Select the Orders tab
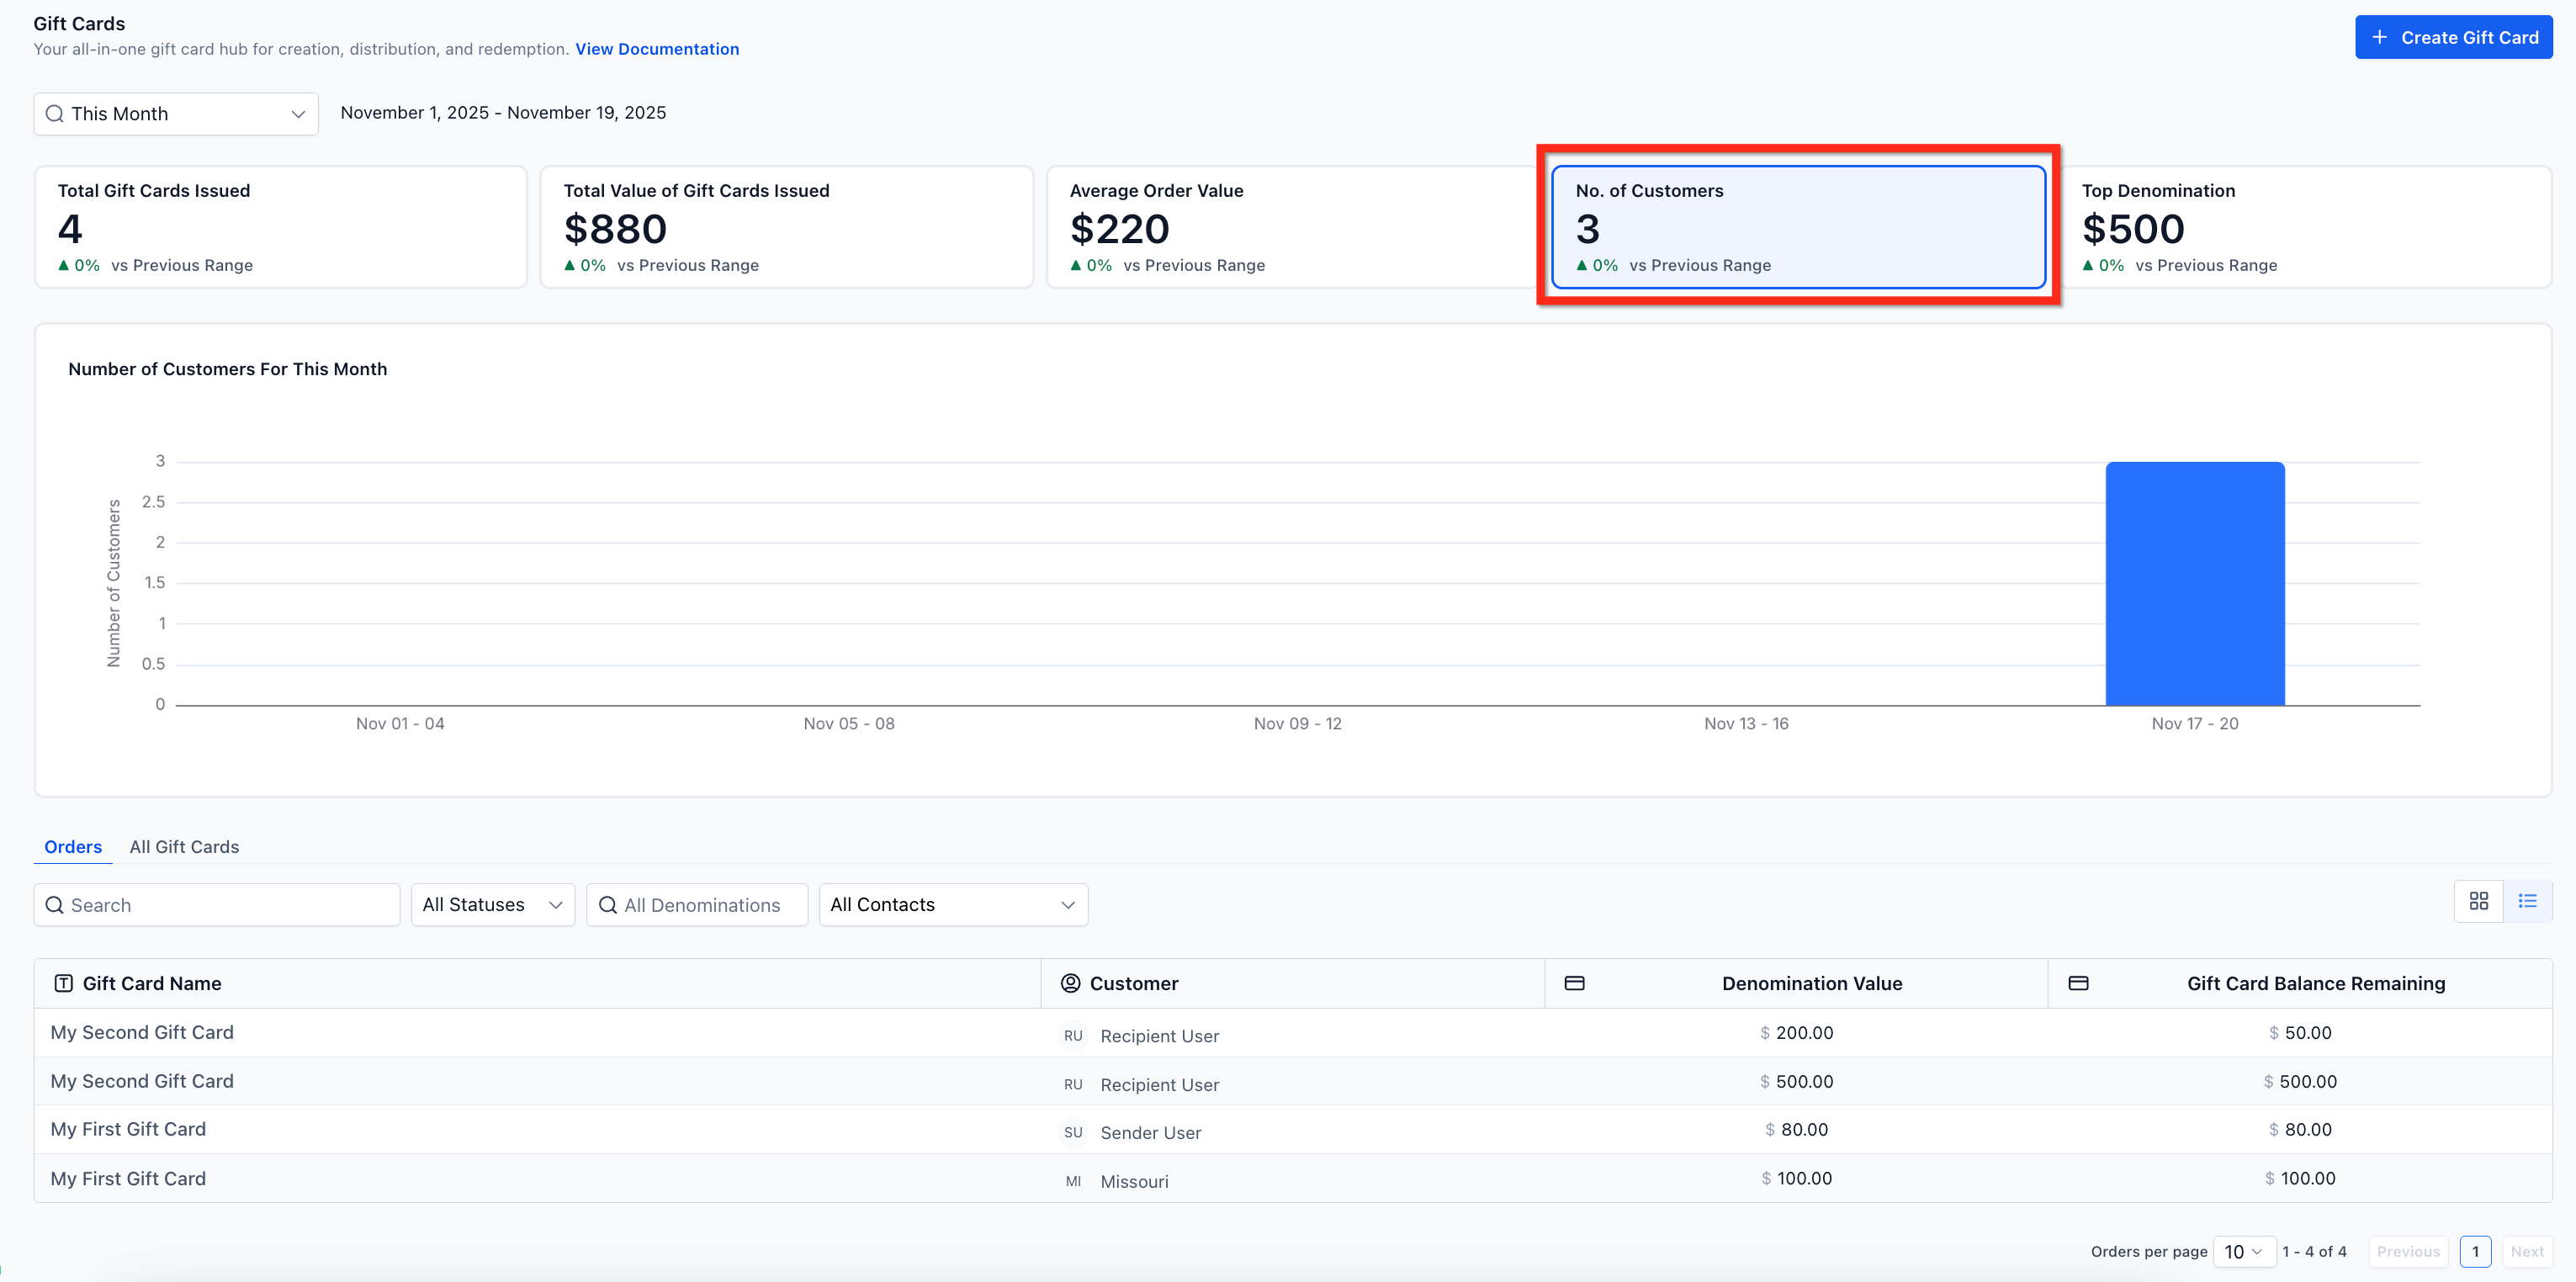The height and width of the screenshot is (1282, 2576). (x=73, y=847)
